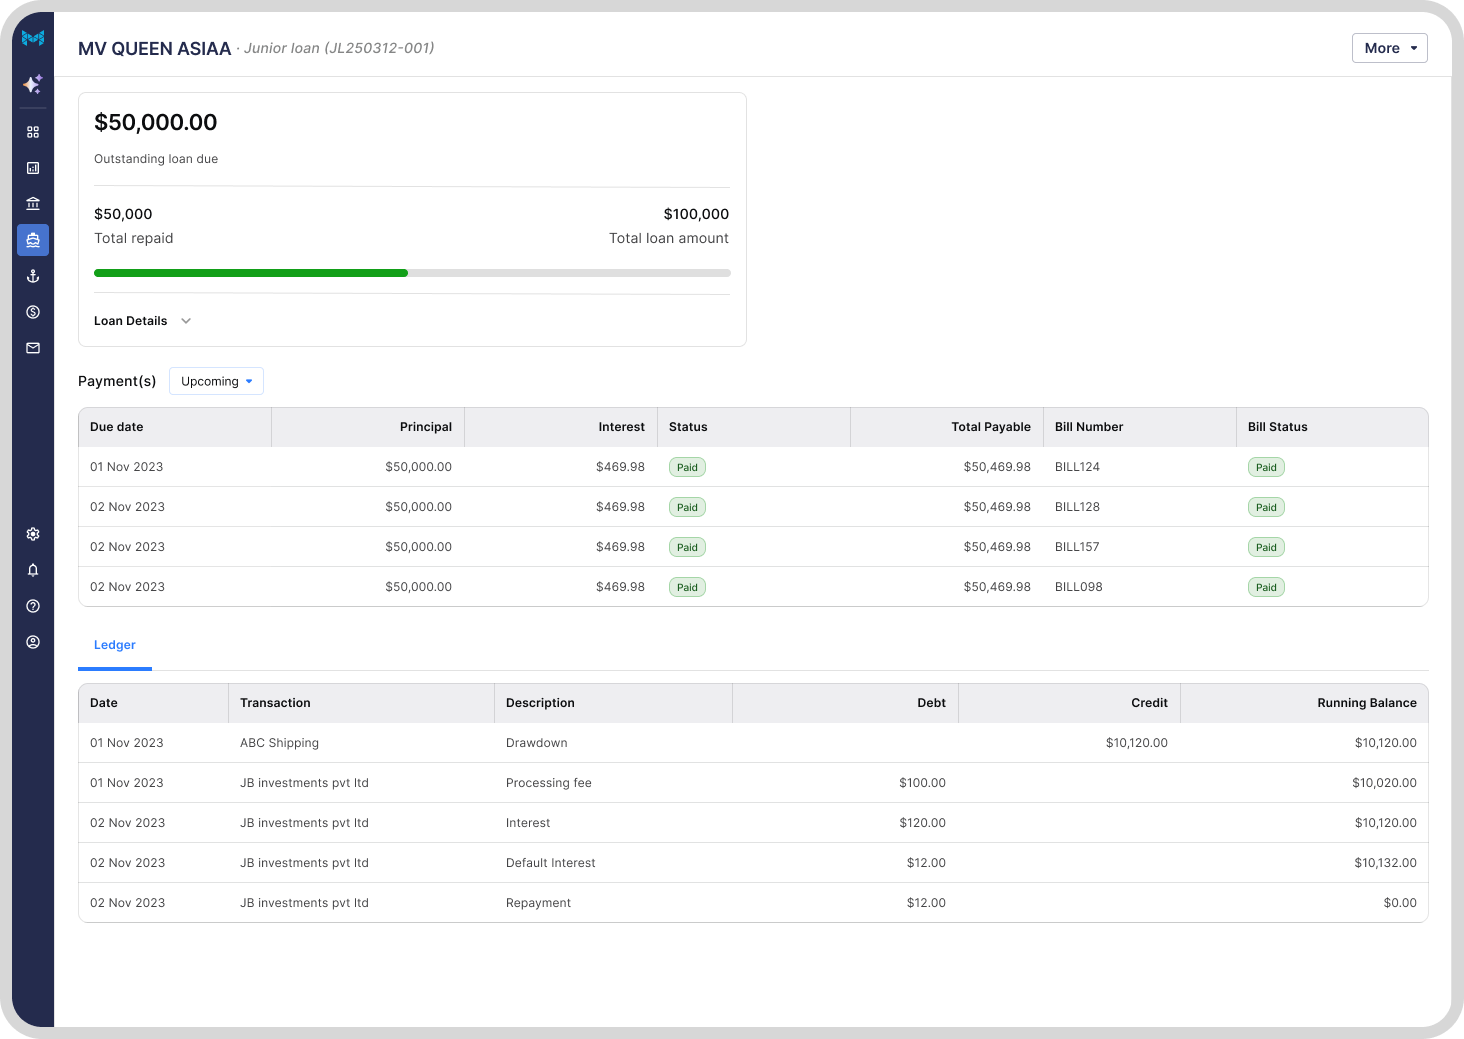
Task: Select the highlighted ship vessels icon
Action: click(32, 239)
